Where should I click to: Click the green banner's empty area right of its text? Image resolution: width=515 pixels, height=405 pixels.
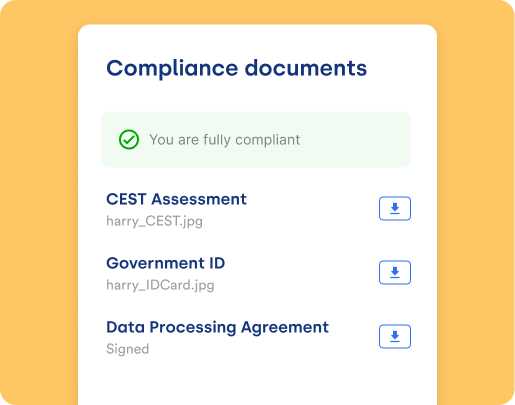pos(353,140)
